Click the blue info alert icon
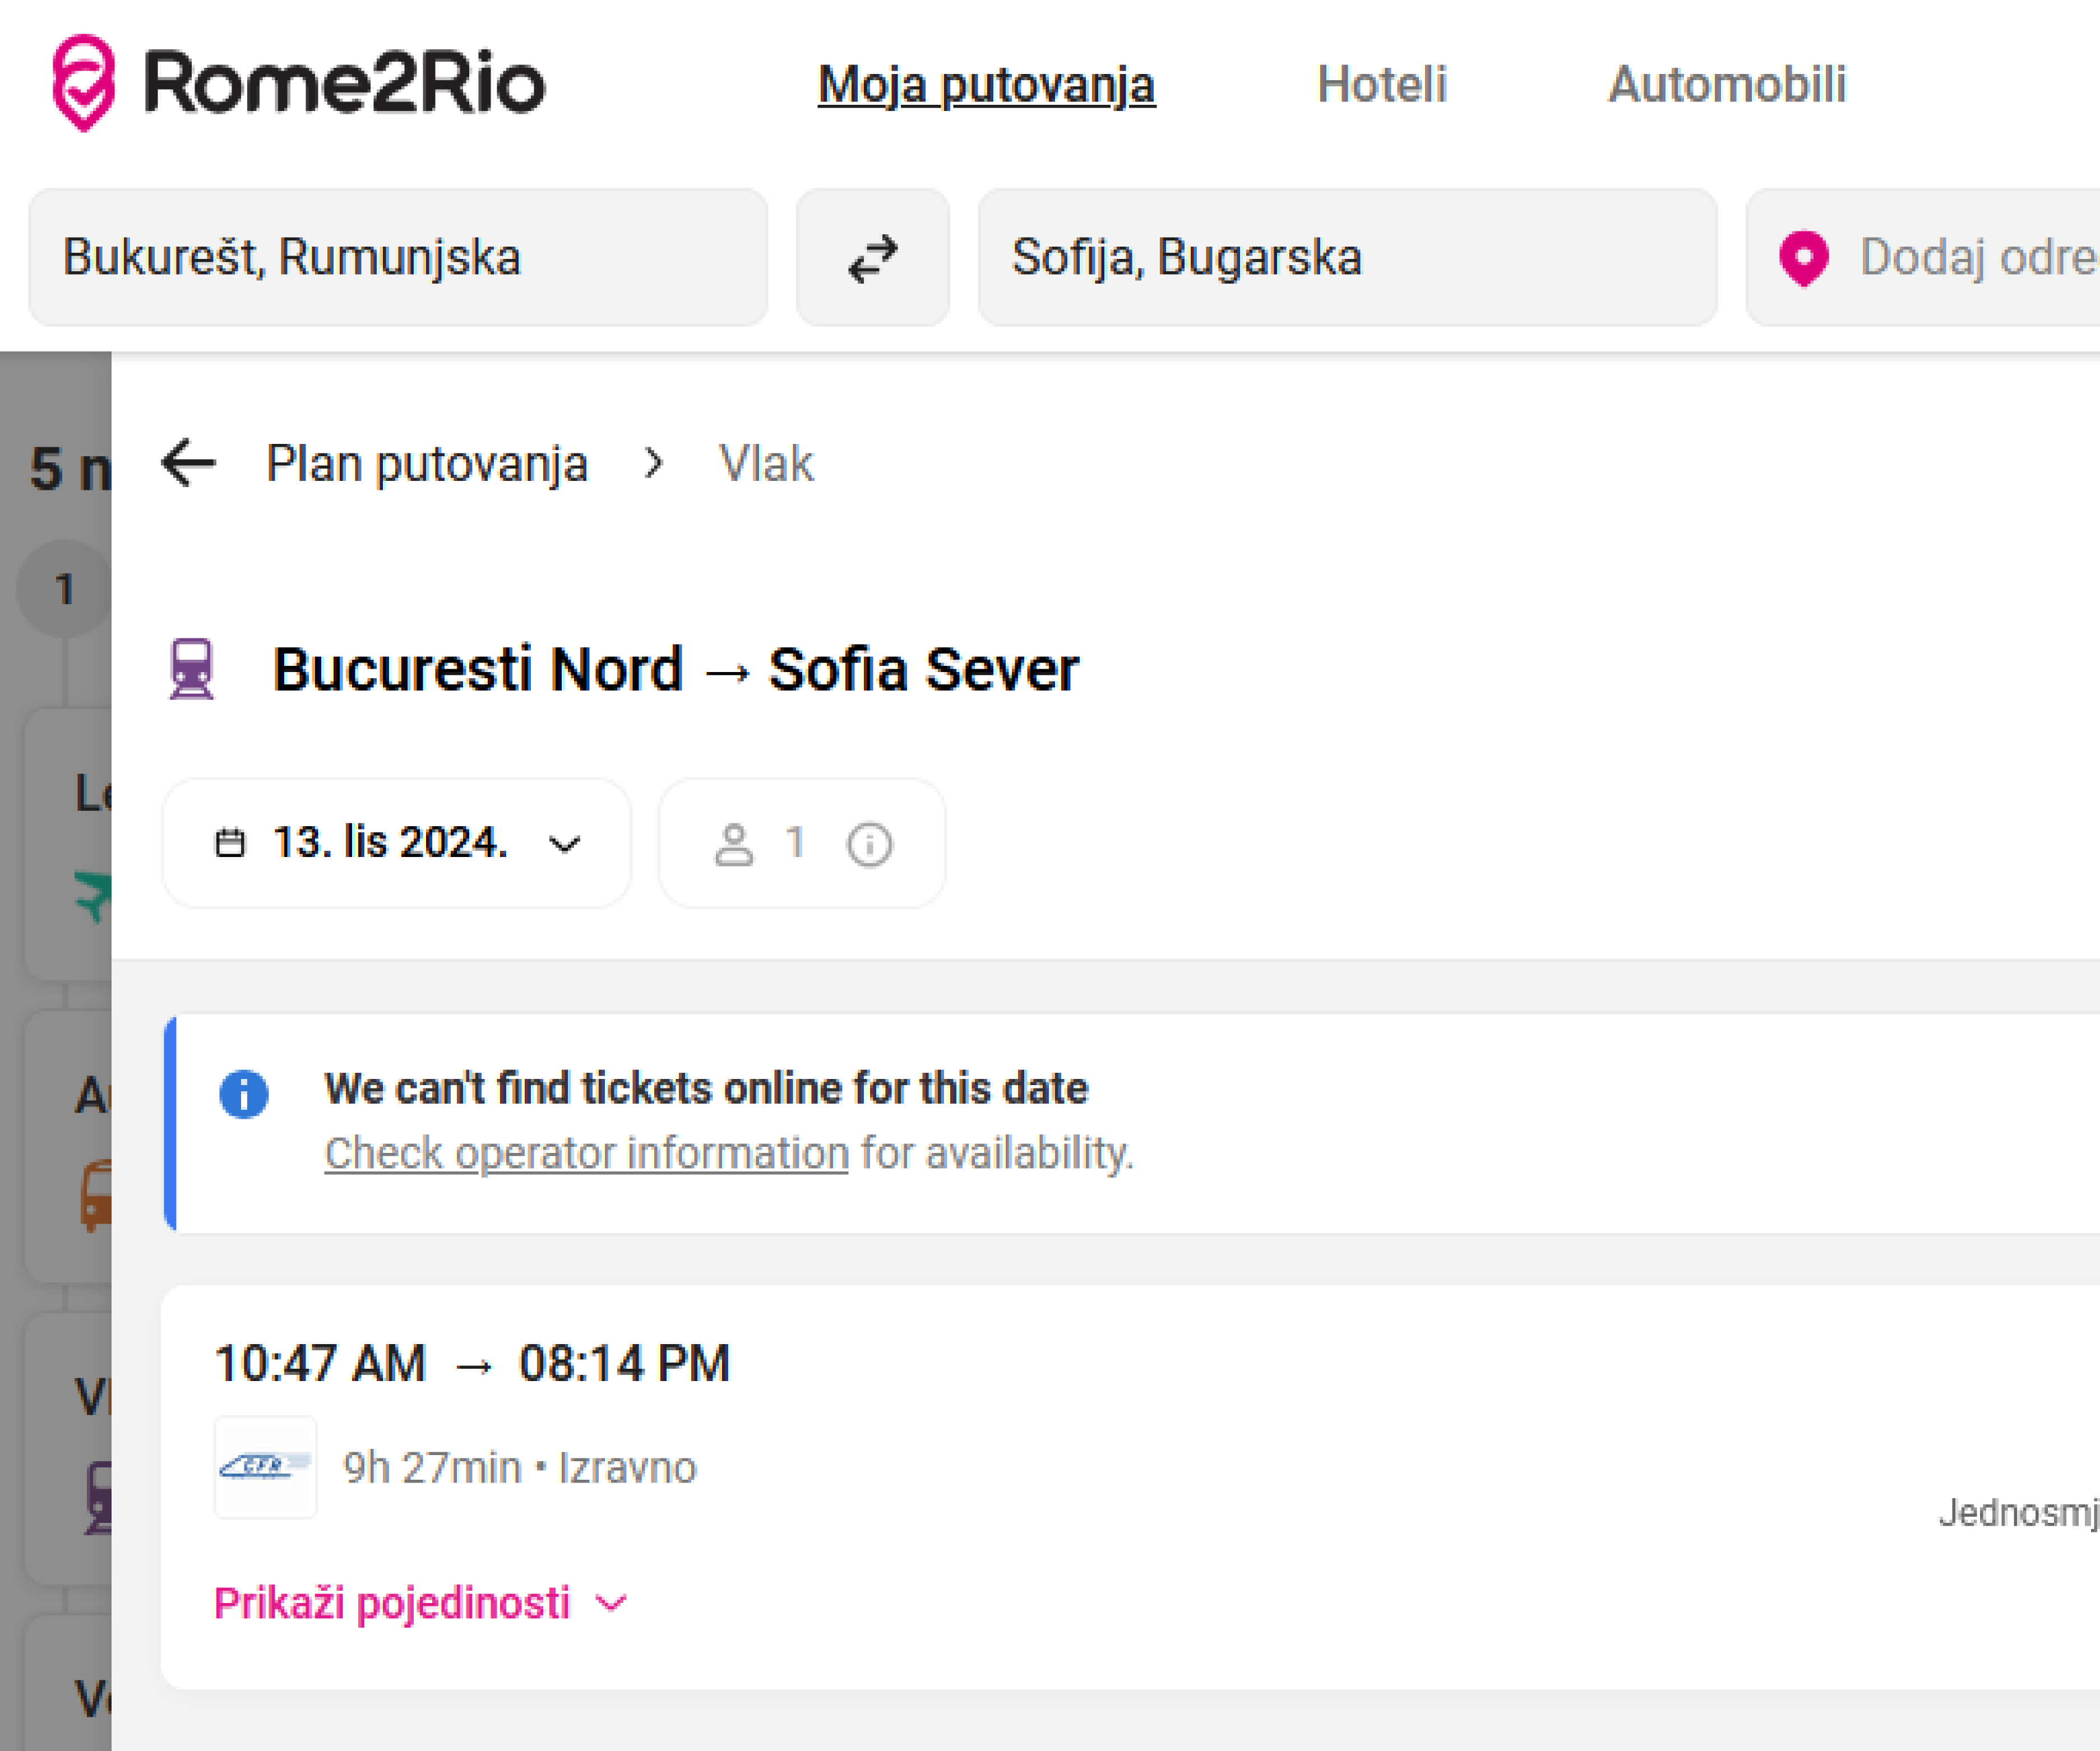 (244, 1093)
